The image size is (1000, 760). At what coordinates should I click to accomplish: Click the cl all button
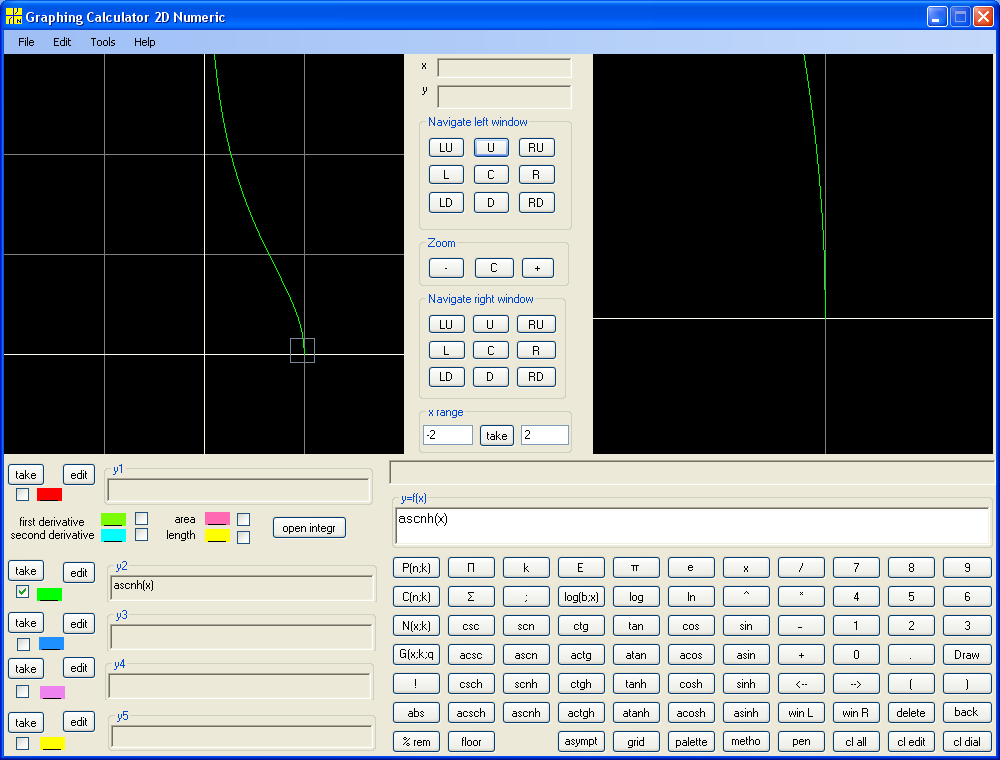click(856, 742)
